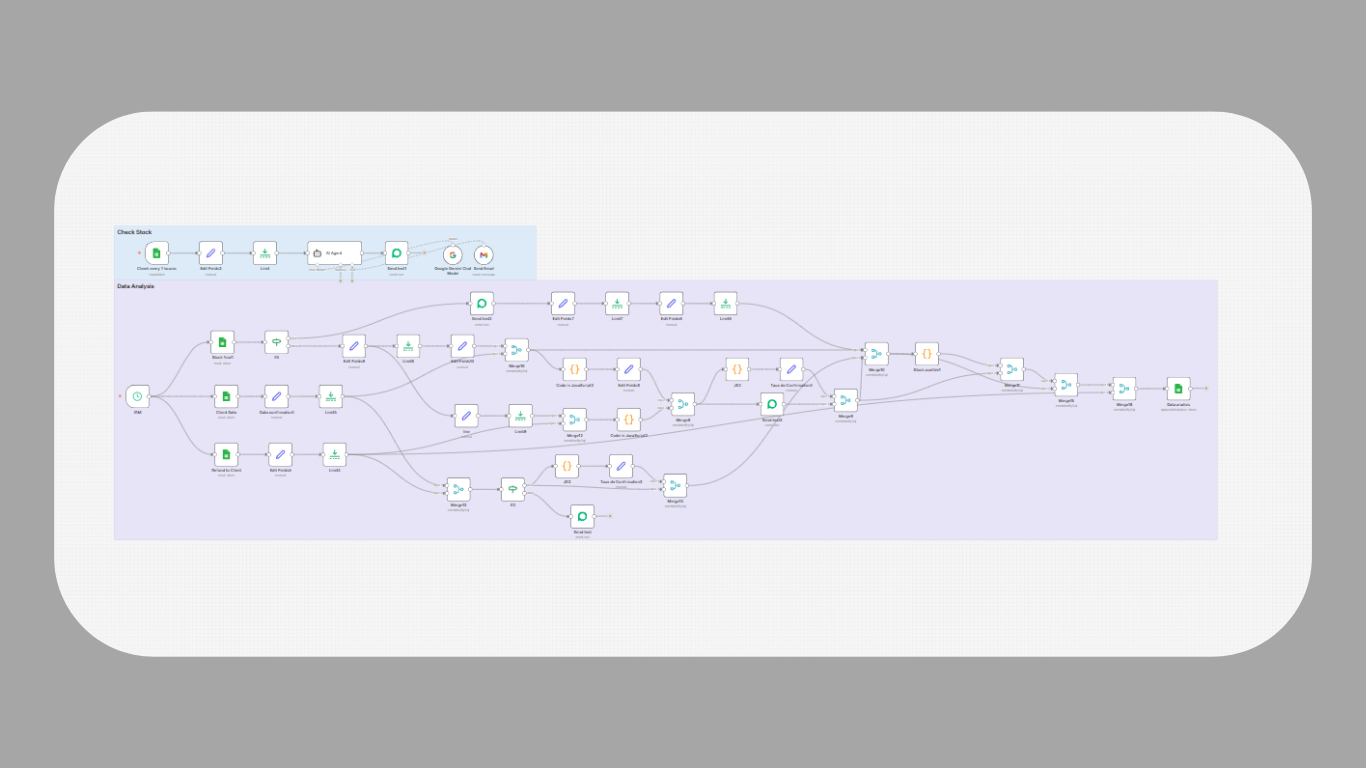Select the Limit node in Check Stock
Screen dimensions: 1366x768
tap(266, 253)
